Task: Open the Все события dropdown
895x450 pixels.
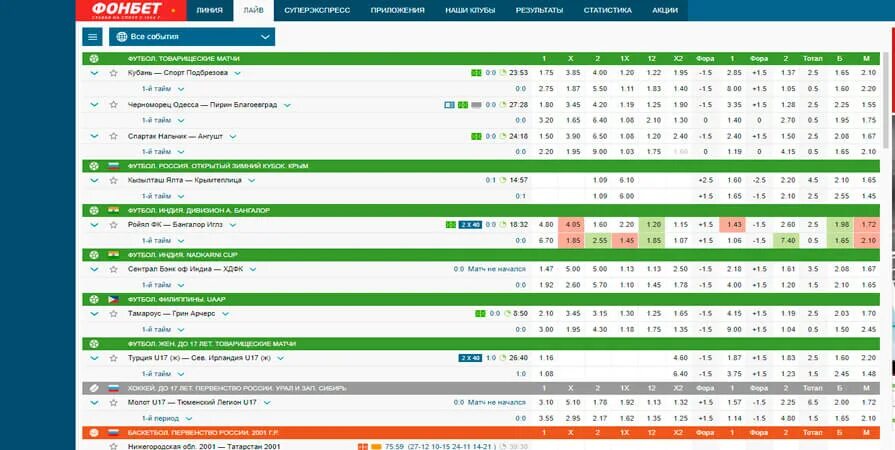Action: [x=192, y=37]
